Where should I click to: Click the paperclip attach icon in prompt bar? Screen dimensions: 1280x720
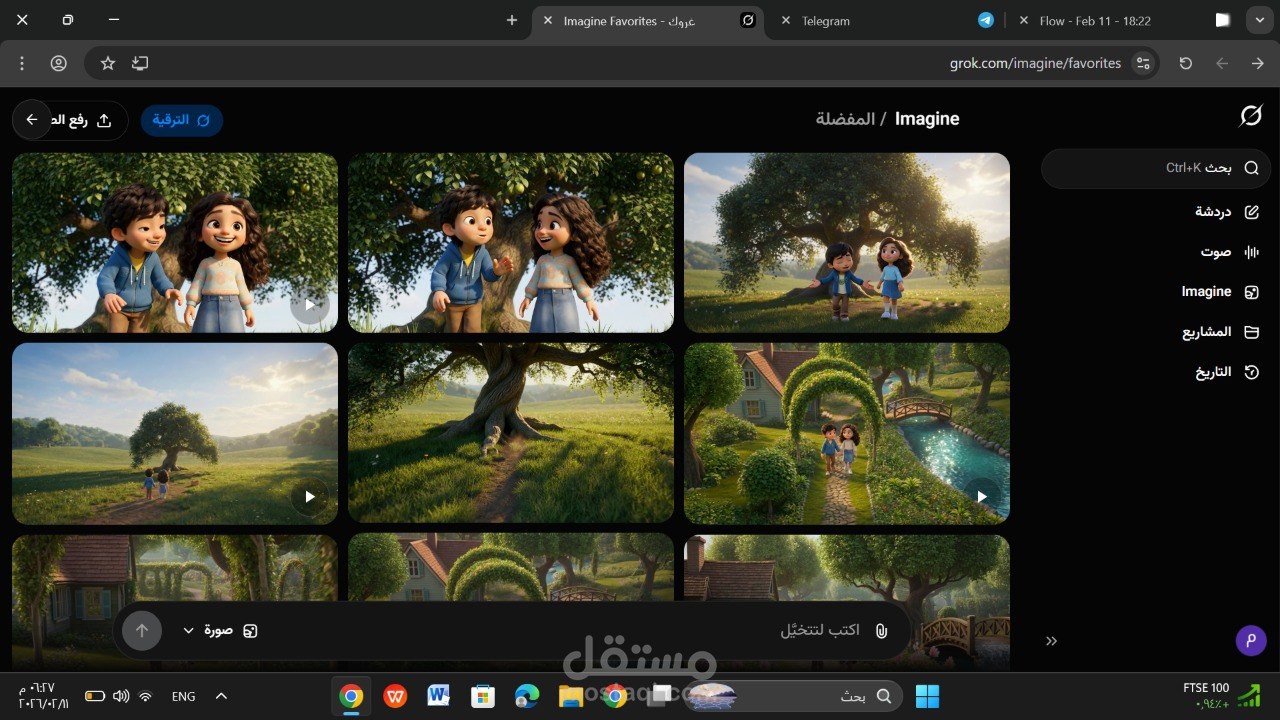881,631
